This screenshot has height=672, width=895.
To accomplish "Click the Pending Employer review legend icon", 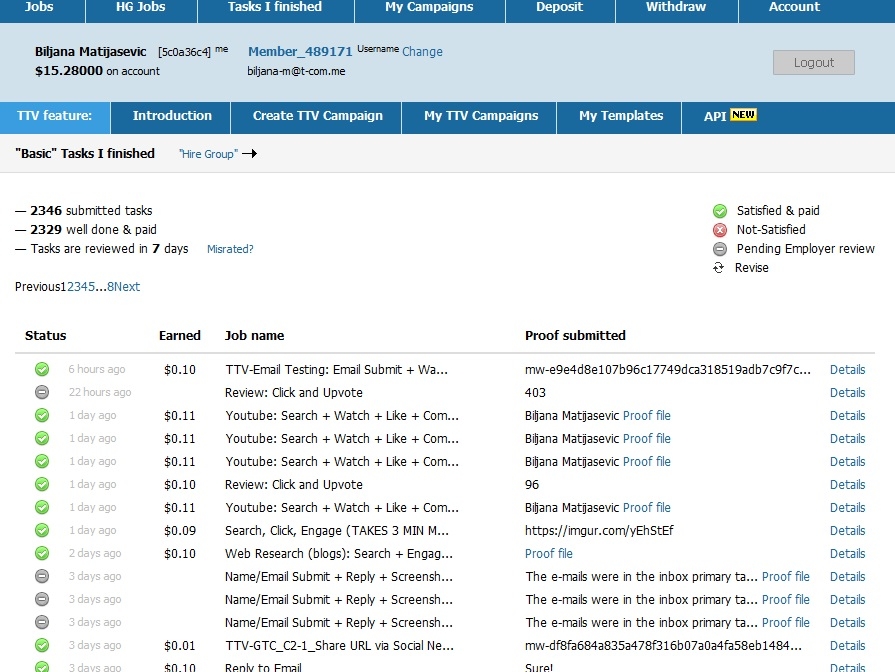I will point(719,249).
